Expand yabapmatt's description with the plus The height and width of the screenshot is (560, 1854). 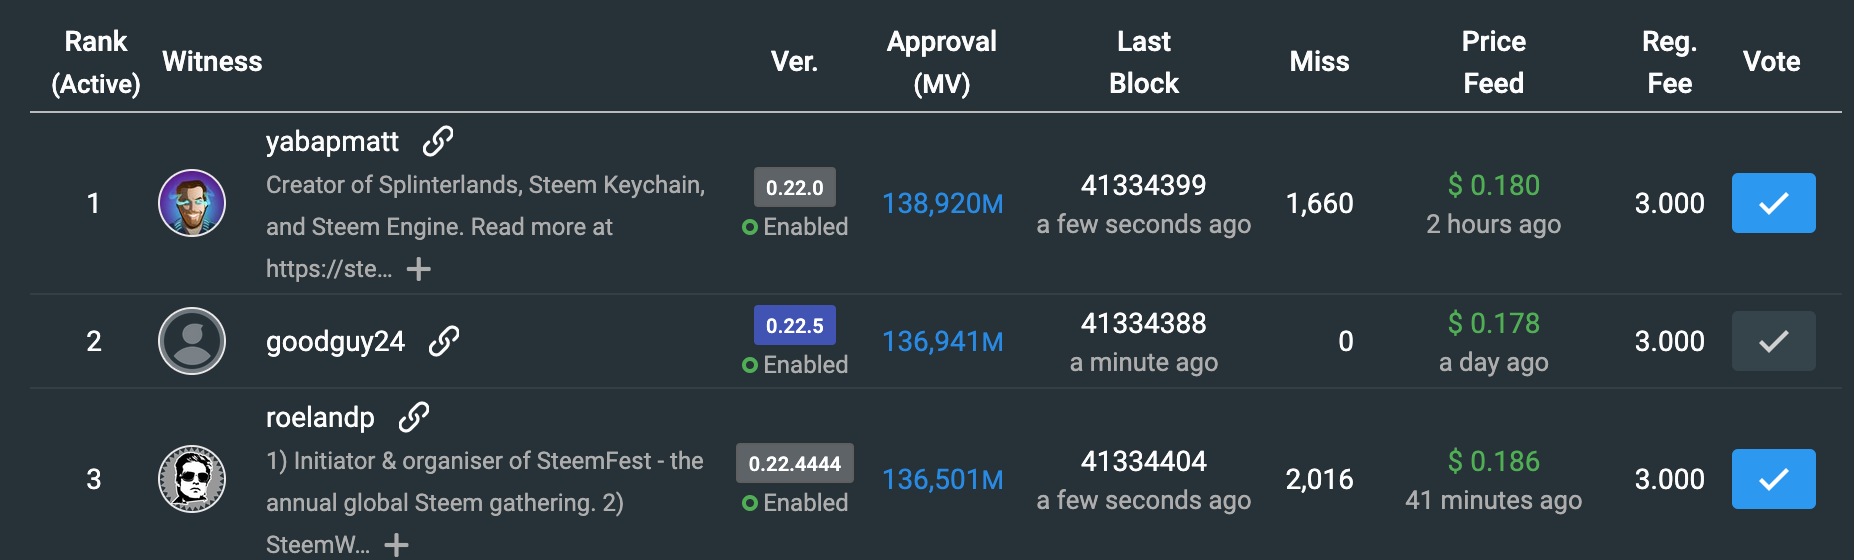tap(419, 269)
